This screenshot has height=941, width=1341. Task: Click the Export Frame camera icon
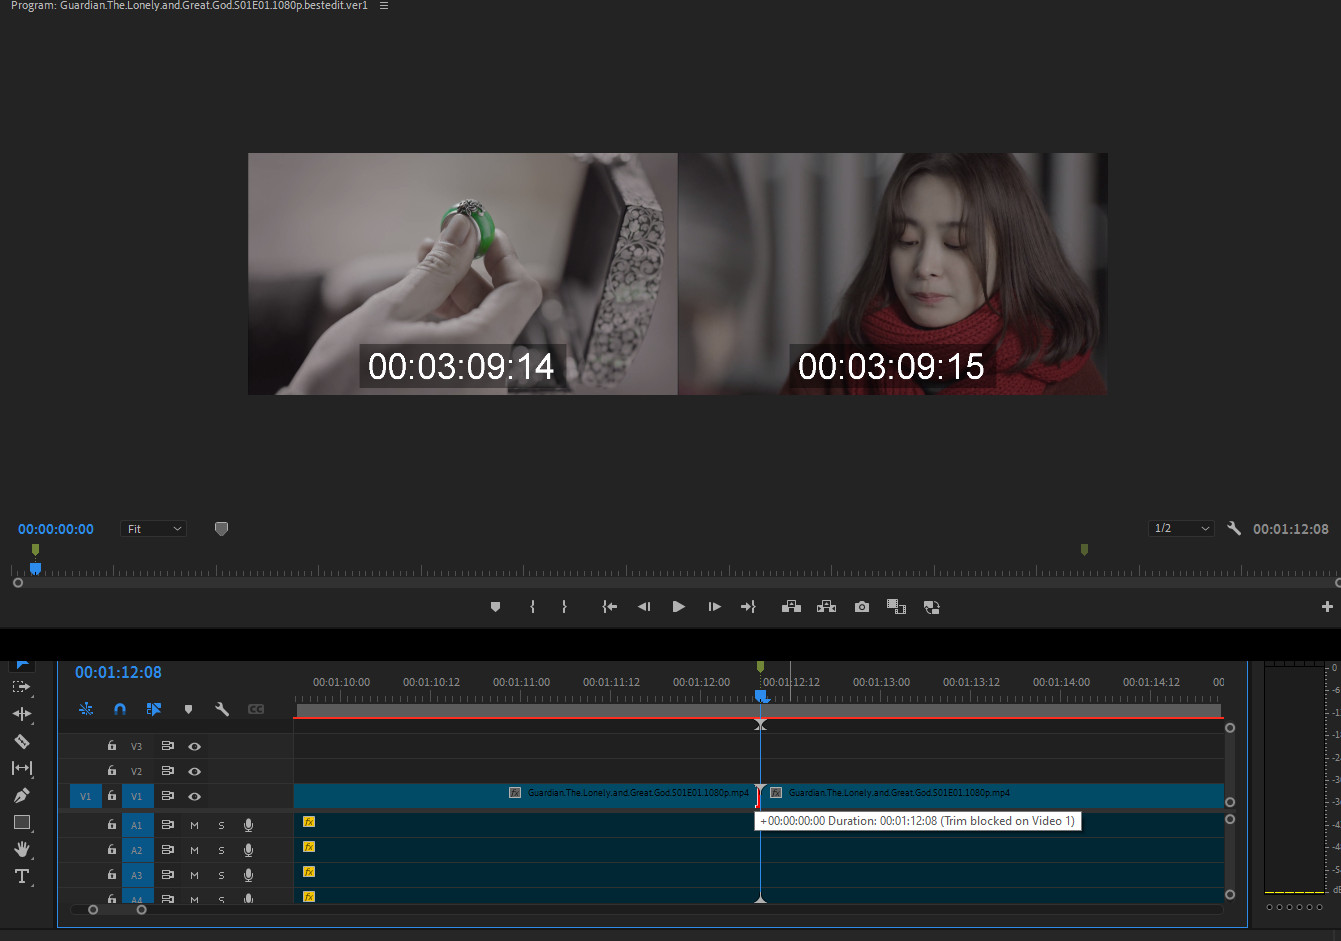click(861, 607)
